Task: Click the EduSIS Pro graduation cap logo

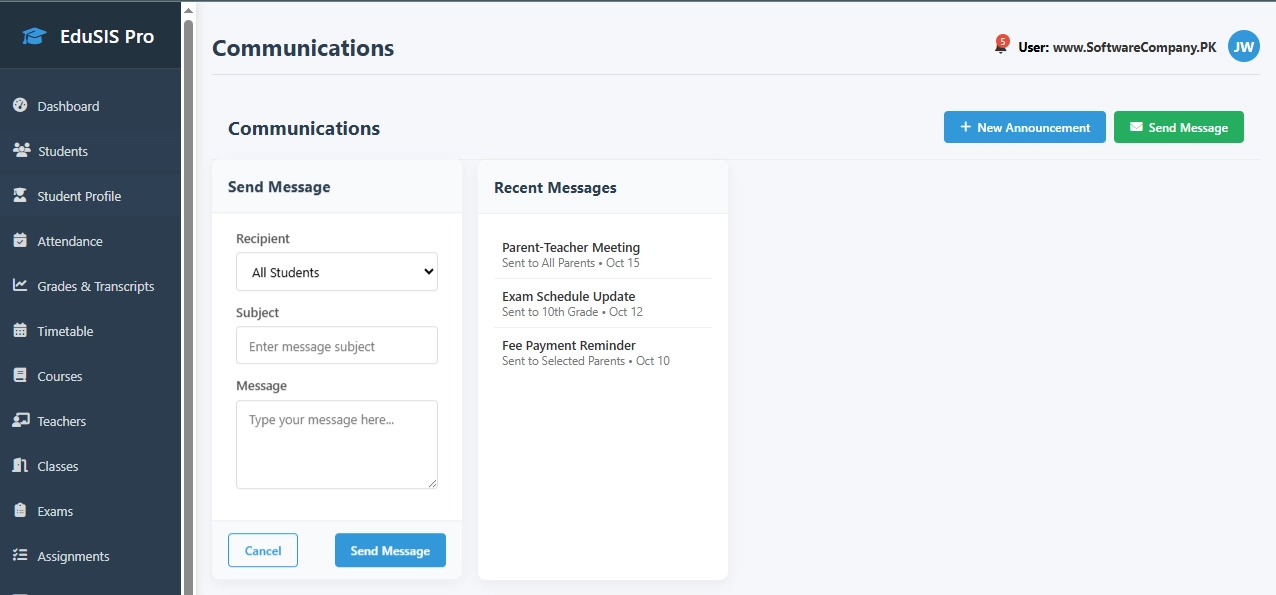Action: pos(35,37)
